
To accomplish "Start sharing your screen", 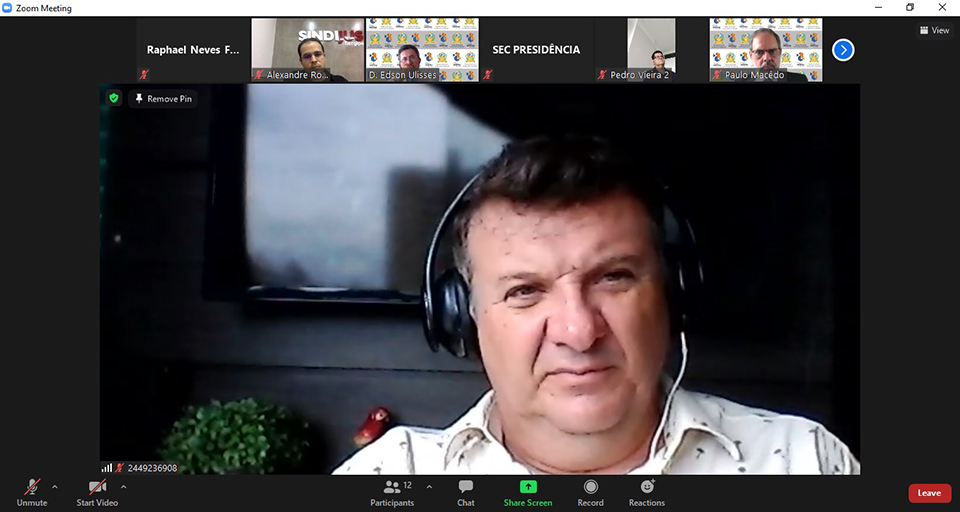I will (527, 491).
